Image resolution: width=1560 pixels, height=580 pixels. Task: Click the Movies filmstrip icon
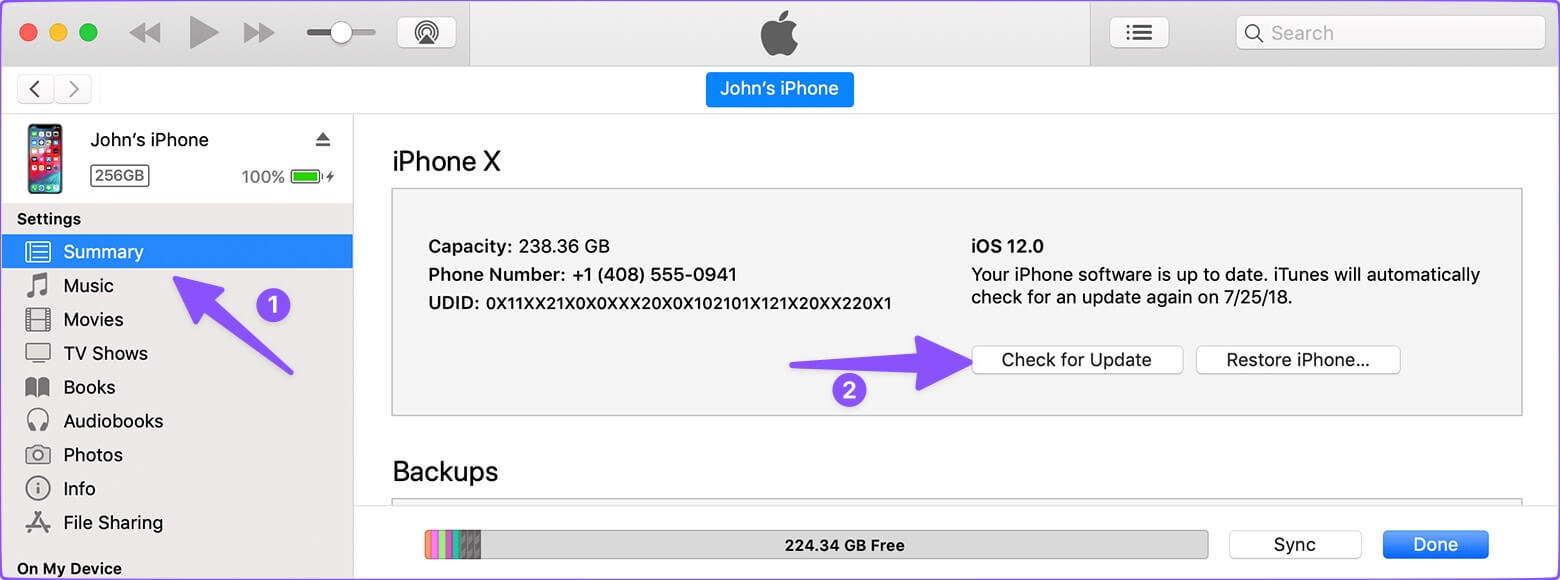38,320
